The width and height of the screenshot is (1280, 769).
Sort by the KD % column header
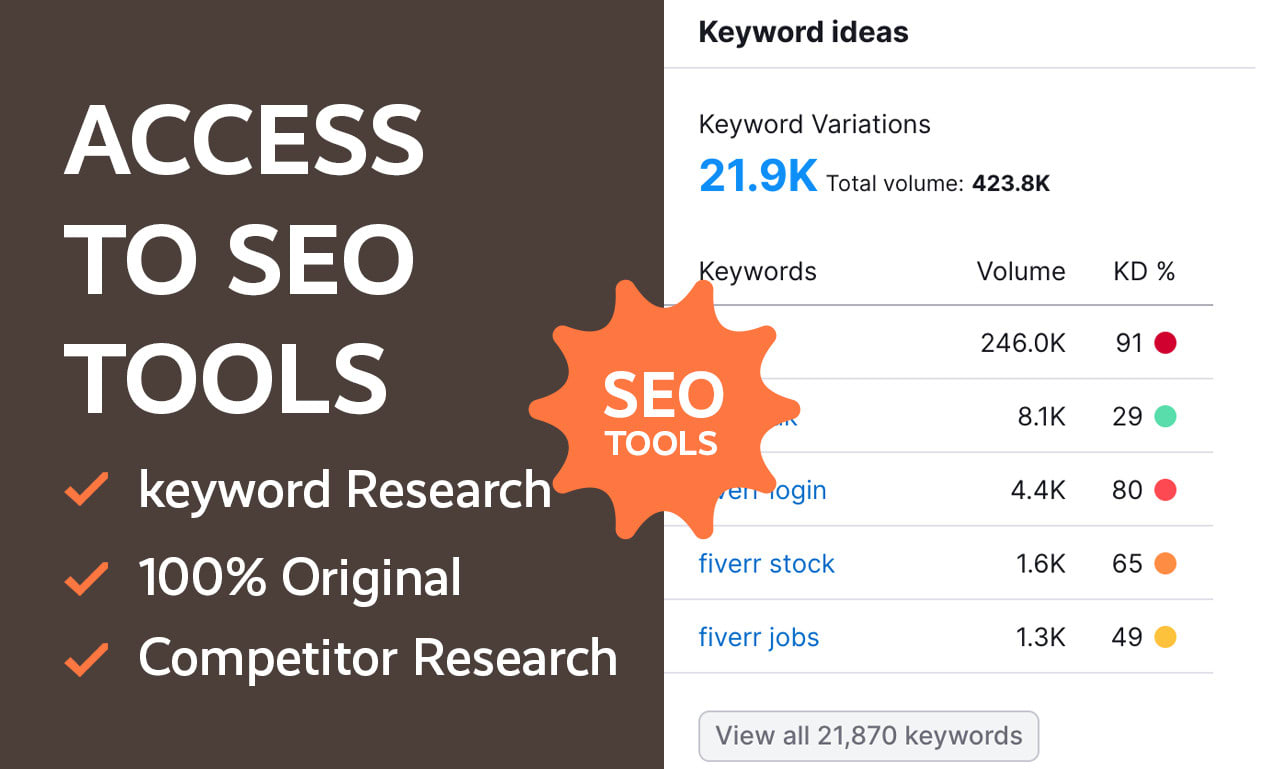(x=1144, y=271)
